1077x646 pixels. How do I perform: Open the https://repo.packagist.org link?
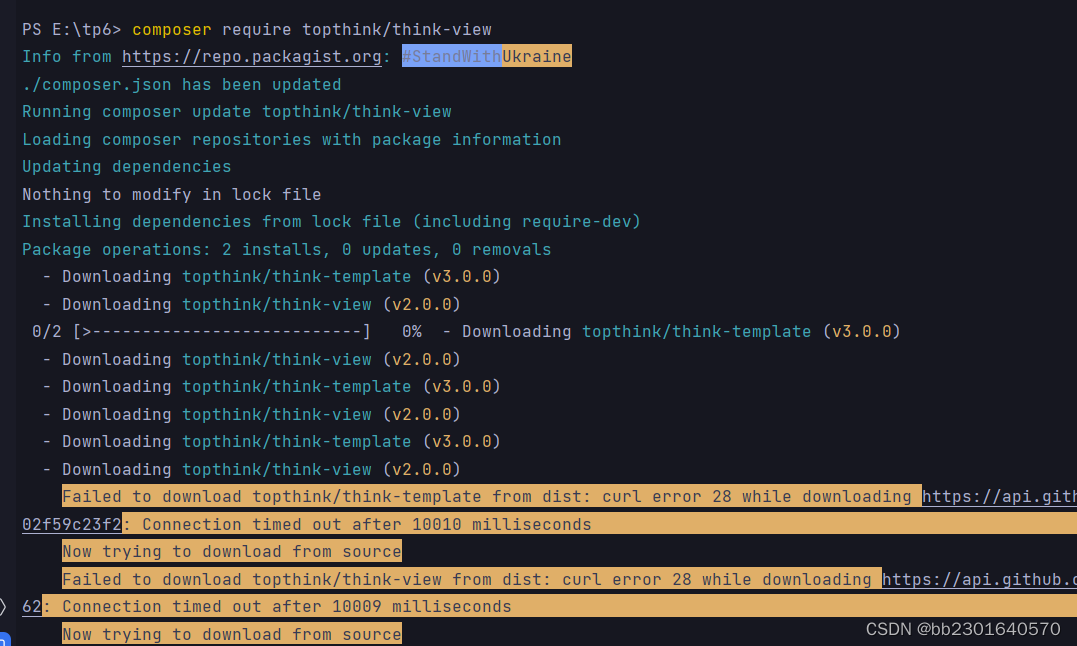(x=252, y=56)
